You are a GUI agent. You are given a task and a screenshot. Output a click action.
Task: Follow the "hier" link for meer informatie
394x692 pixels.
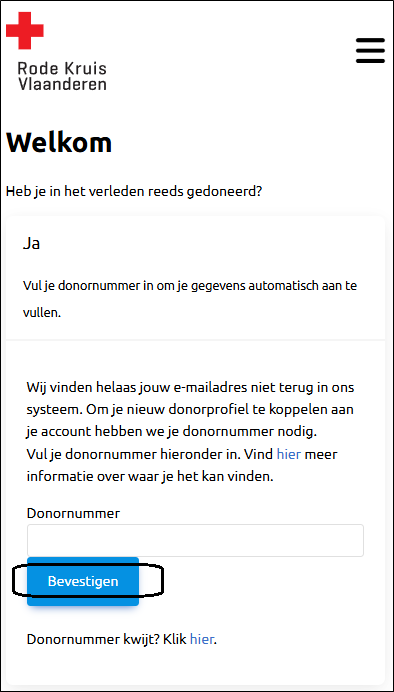[x=289, y=454]
